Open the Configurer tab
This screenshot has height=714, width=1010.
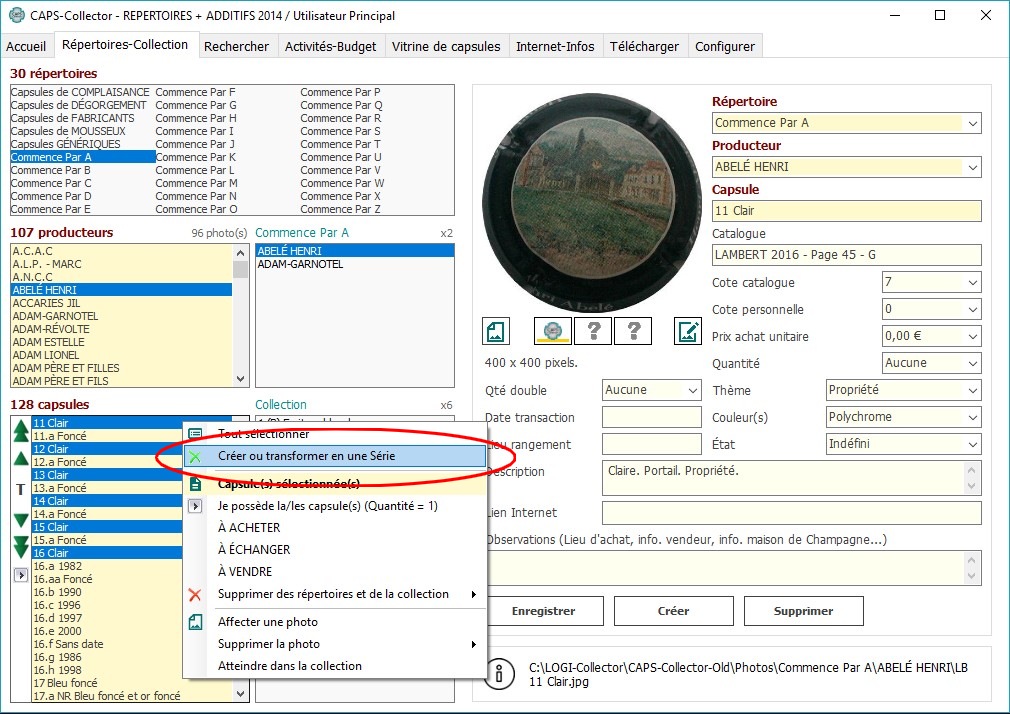(x=725, y=46)
